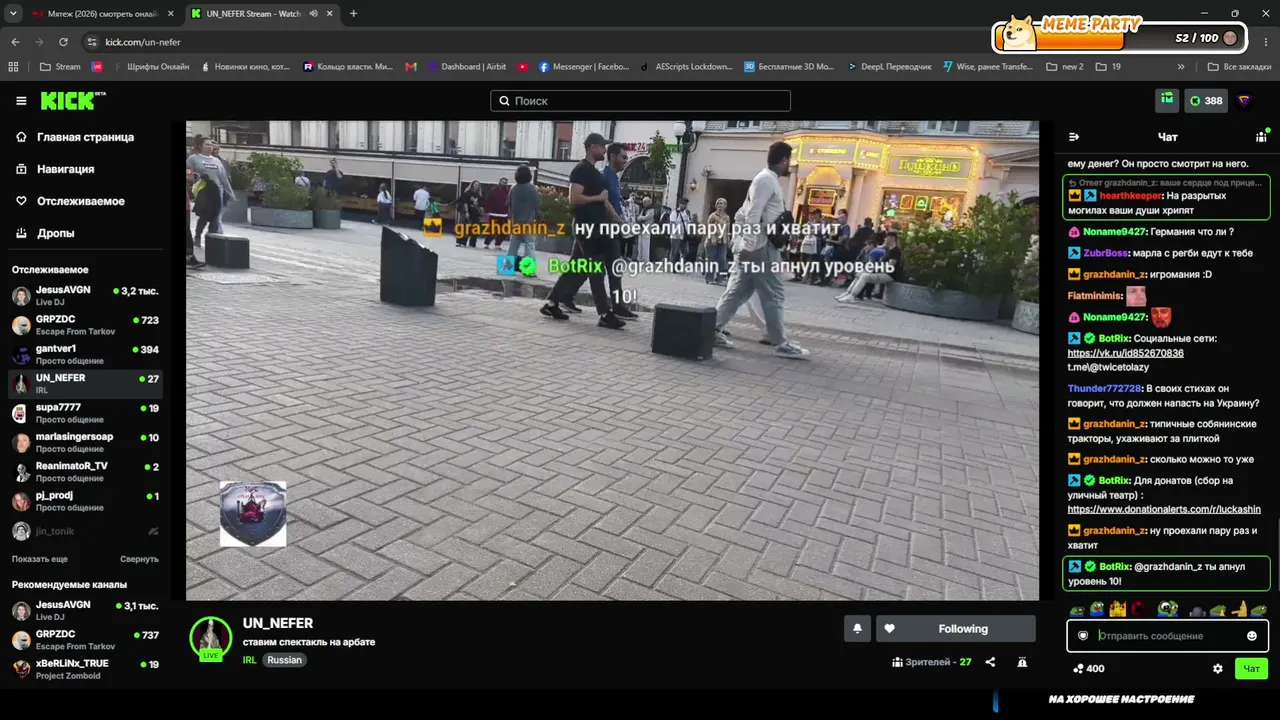Open the vk.ru social link in chat
This screenshot has height=720, width=1280.
[1125, 353]
